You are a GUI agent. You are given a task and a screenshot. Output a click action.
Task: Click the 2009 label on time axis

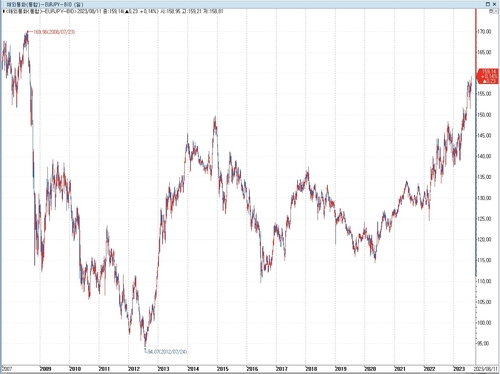45,369
